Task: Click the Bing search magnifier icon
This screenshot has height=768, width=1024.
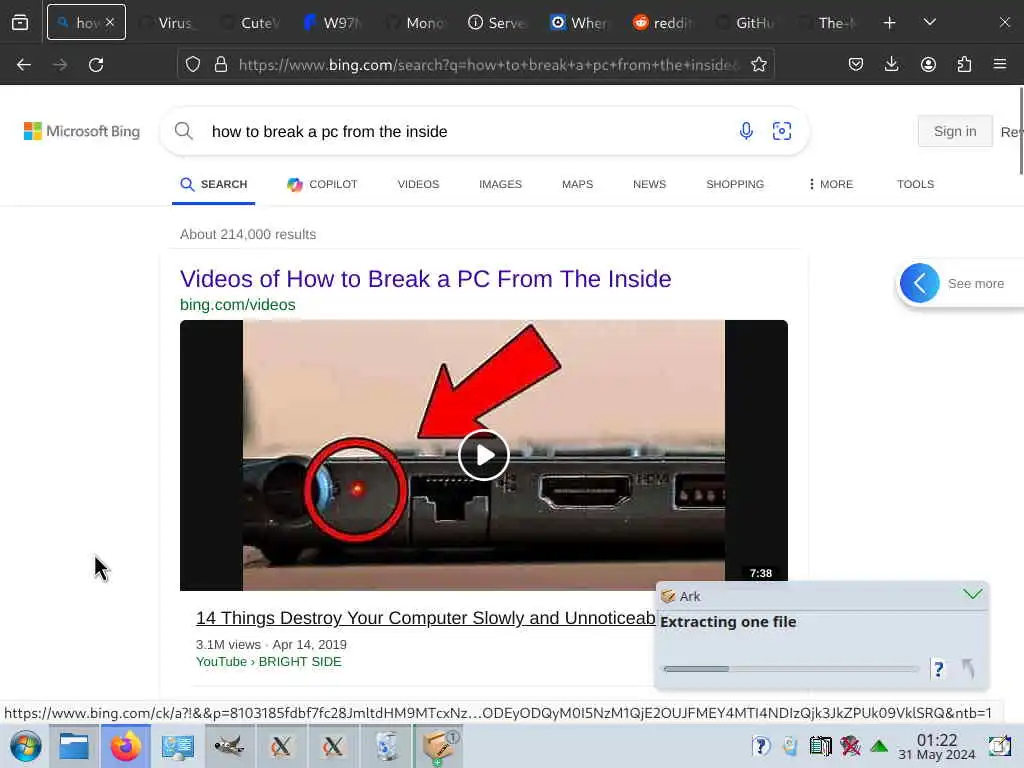Action: (x=184, y=131)
